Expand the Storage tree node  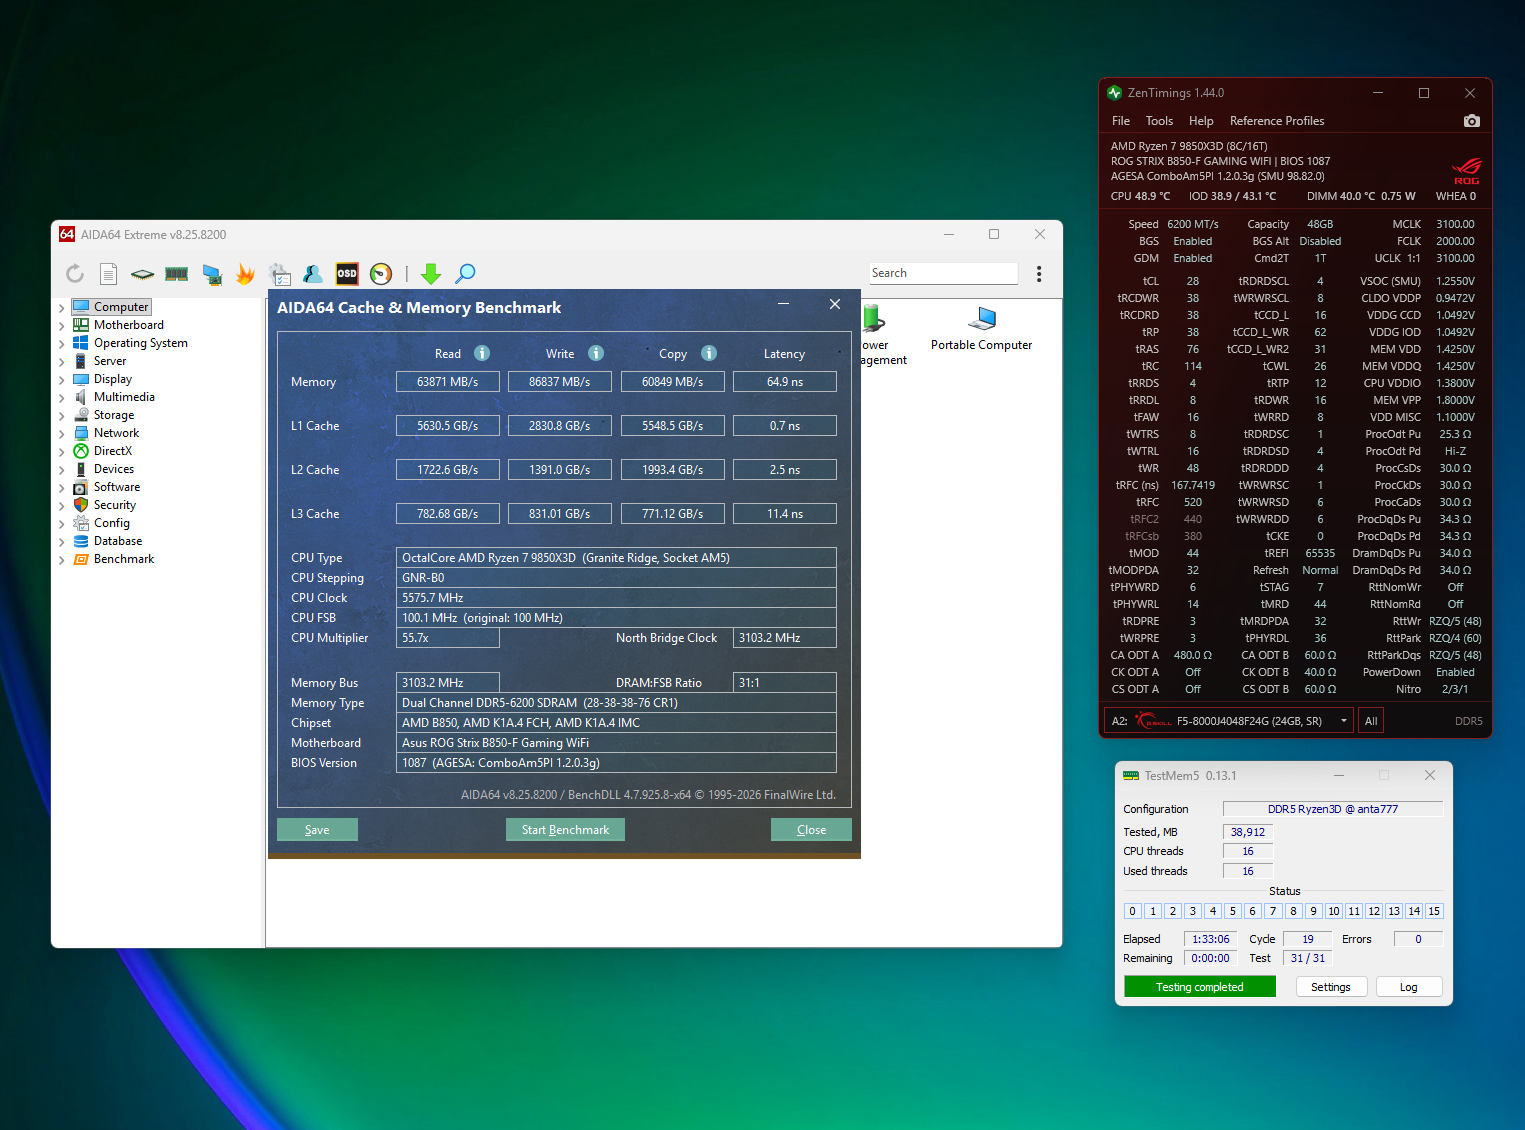(x=62, y=416)
